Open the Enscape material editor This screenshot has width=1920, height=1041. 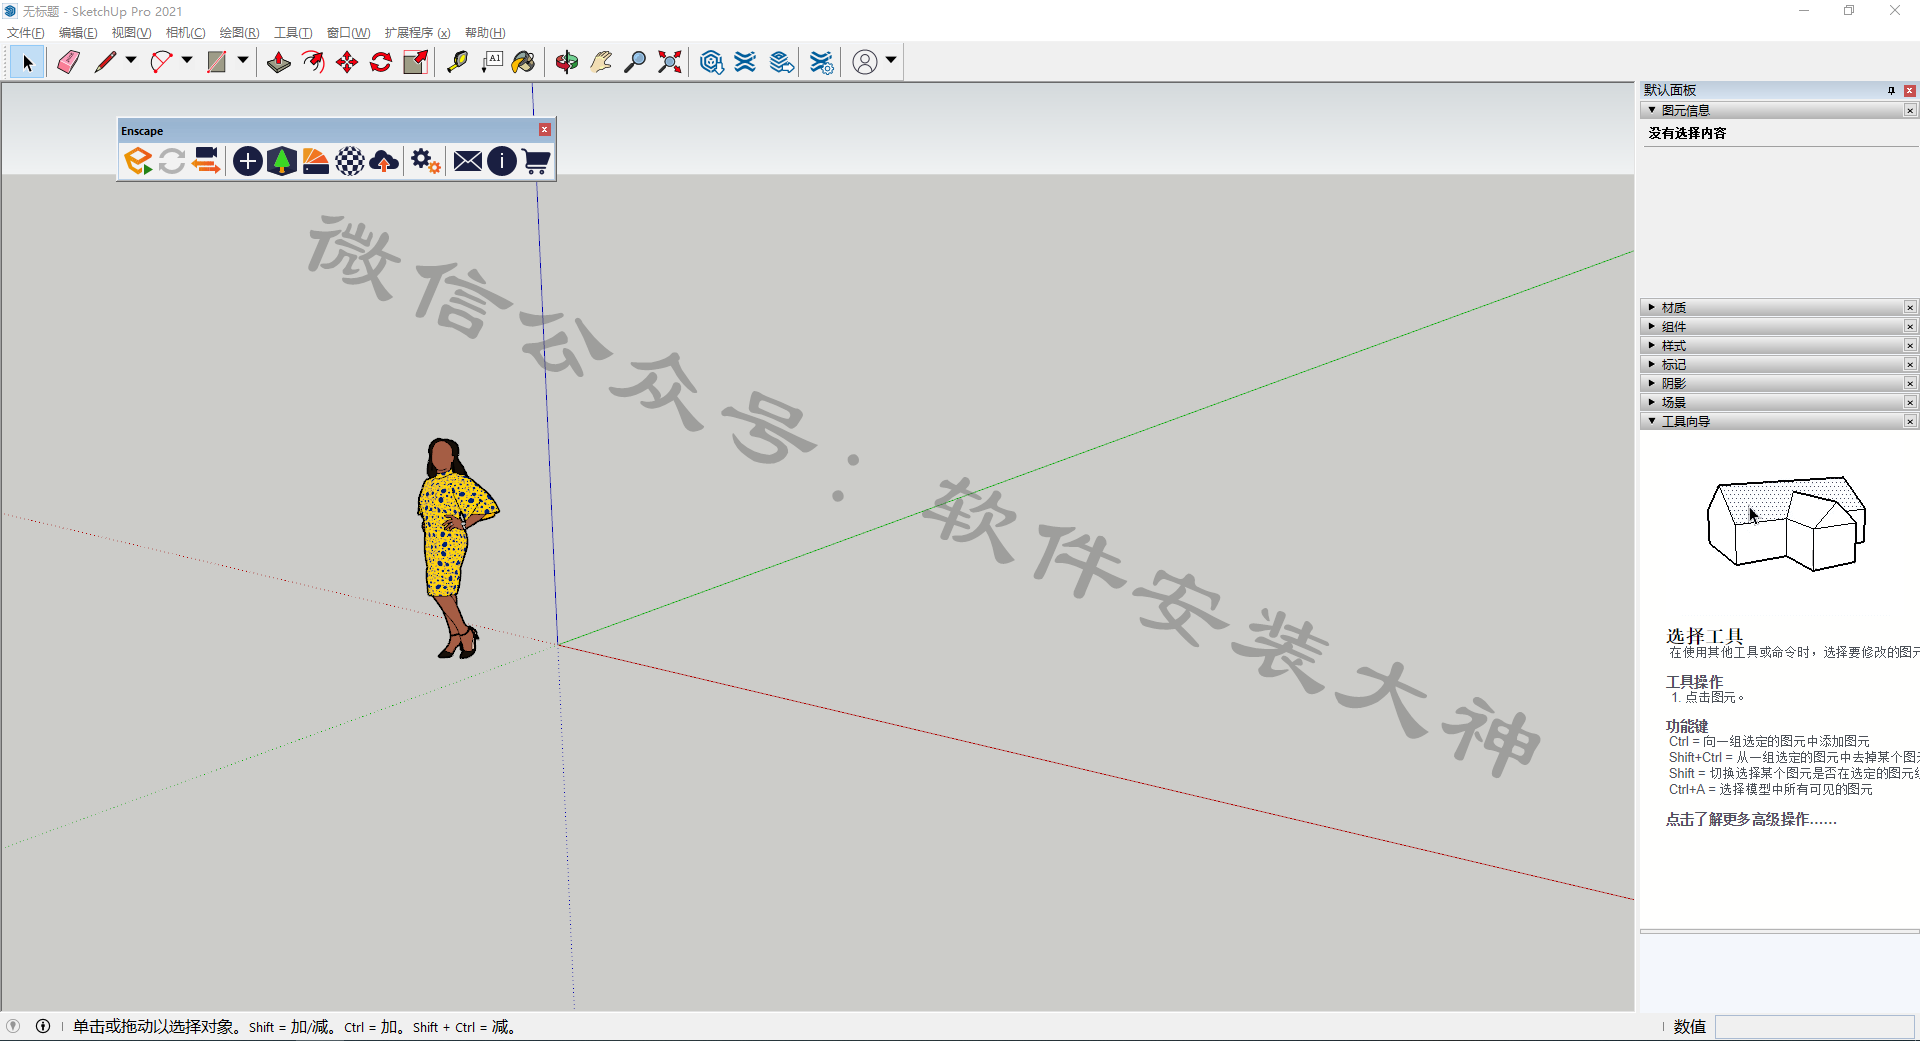coord(316,161)
